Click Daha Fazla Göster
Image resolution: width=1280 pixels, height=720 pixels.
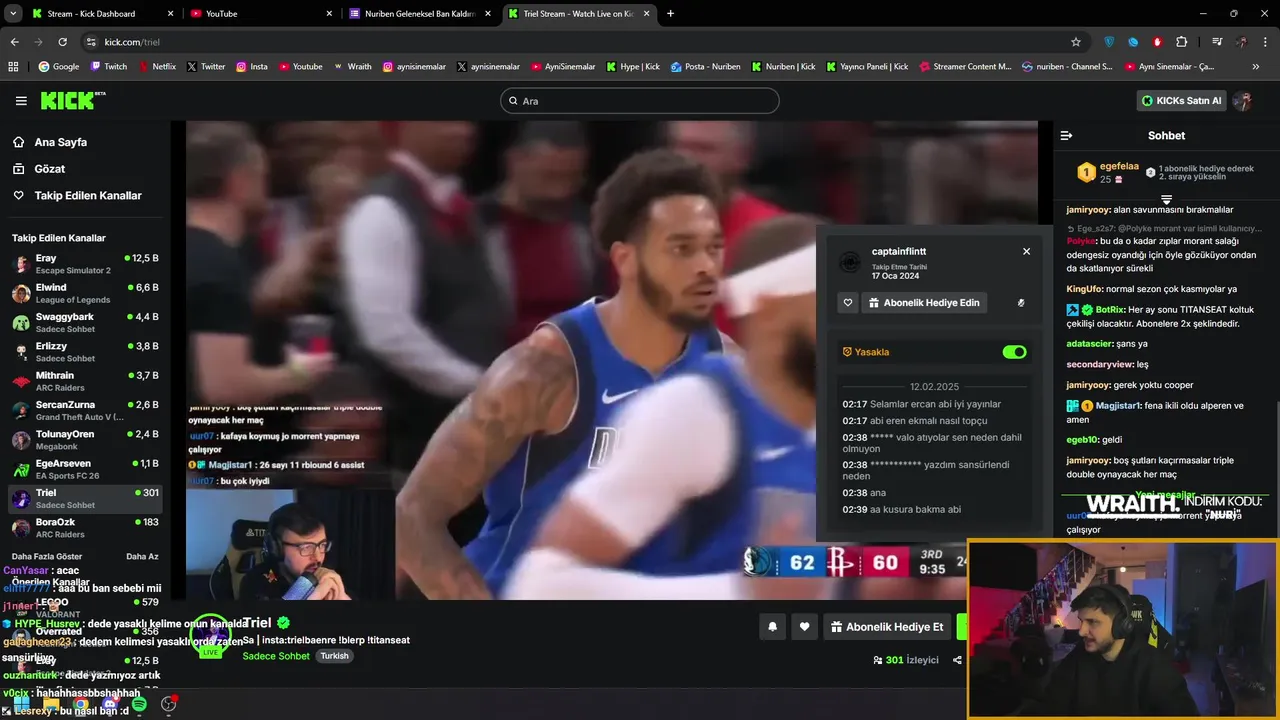pos(47,556)
